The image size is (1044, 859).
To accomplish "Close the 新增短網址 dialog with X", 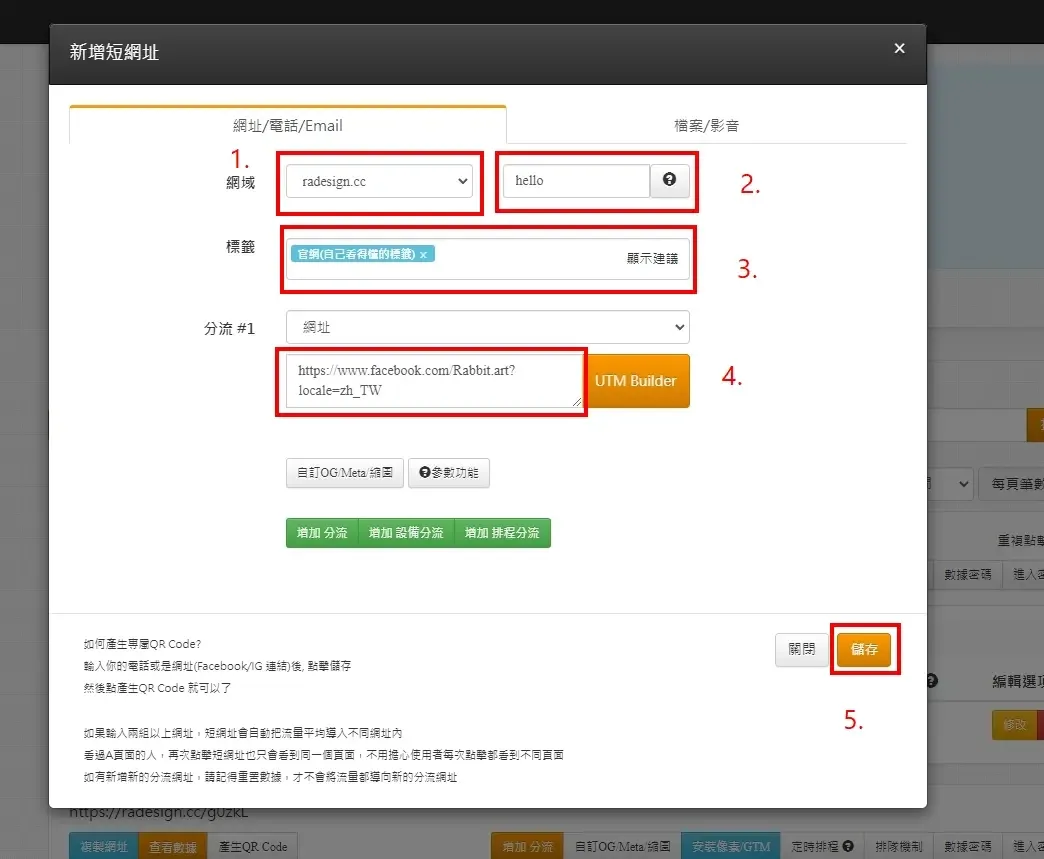I will pos(899,49).
